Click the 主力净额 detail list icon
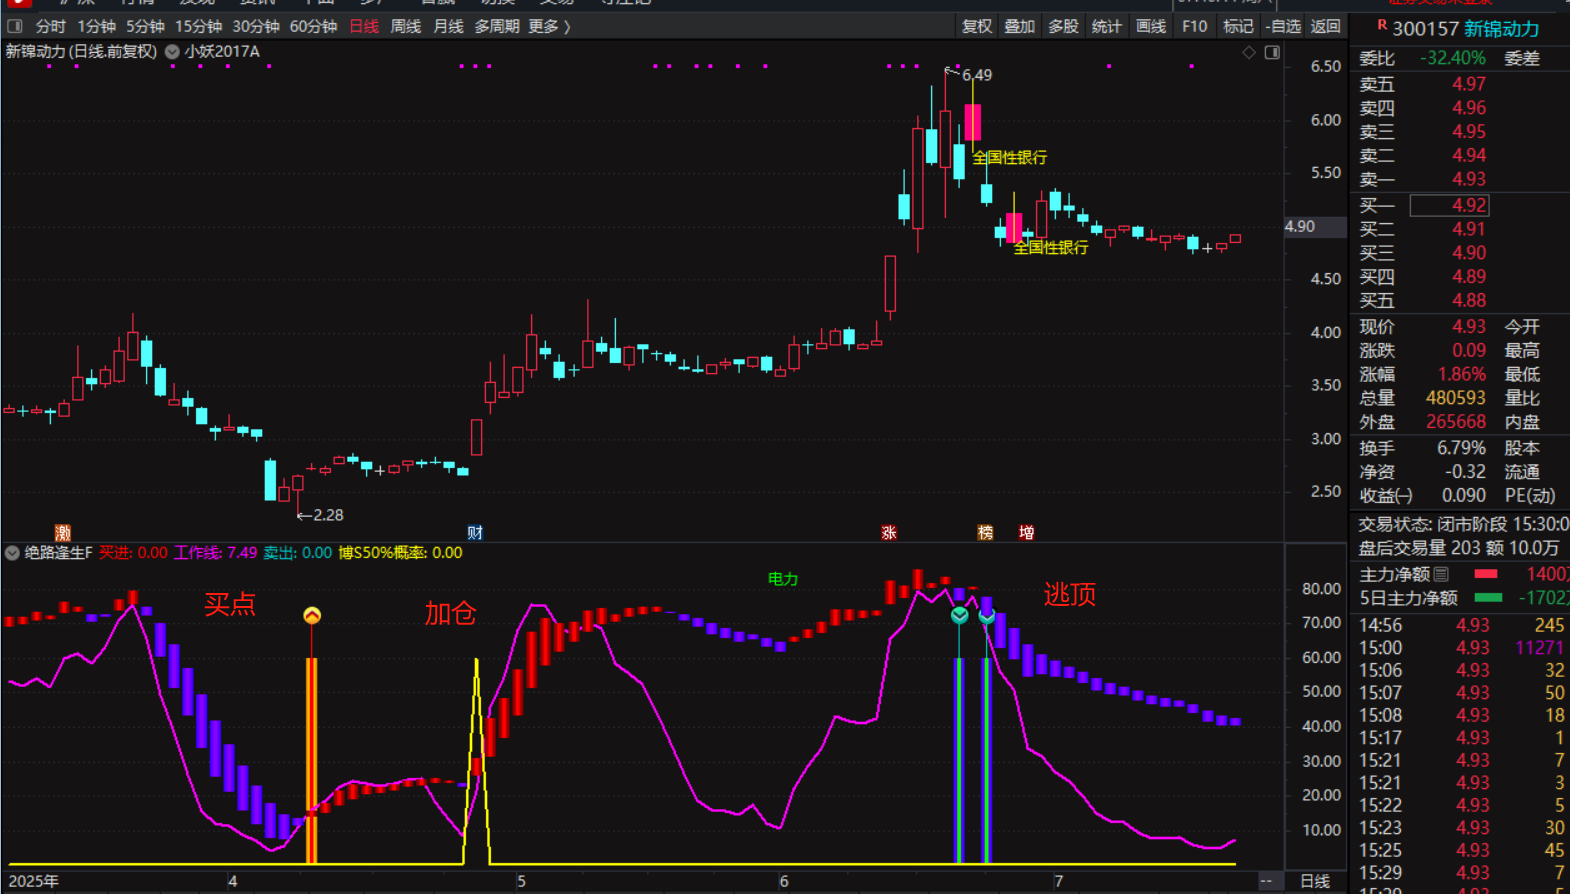This screenshot has height=894, width=1570. pos(1441,574)
